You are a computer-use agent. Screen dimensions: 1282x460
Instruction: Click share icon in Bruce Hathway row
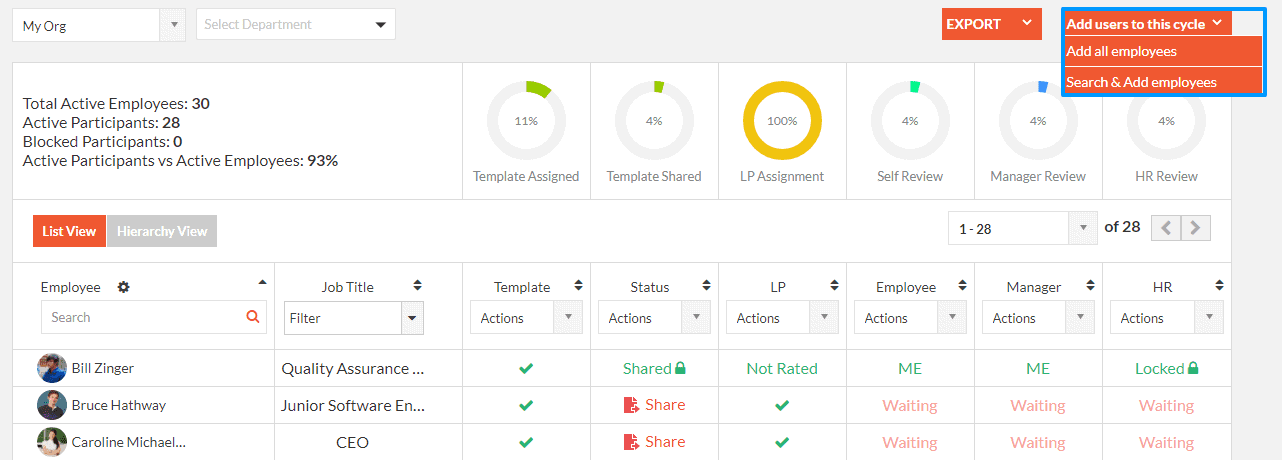631,405
